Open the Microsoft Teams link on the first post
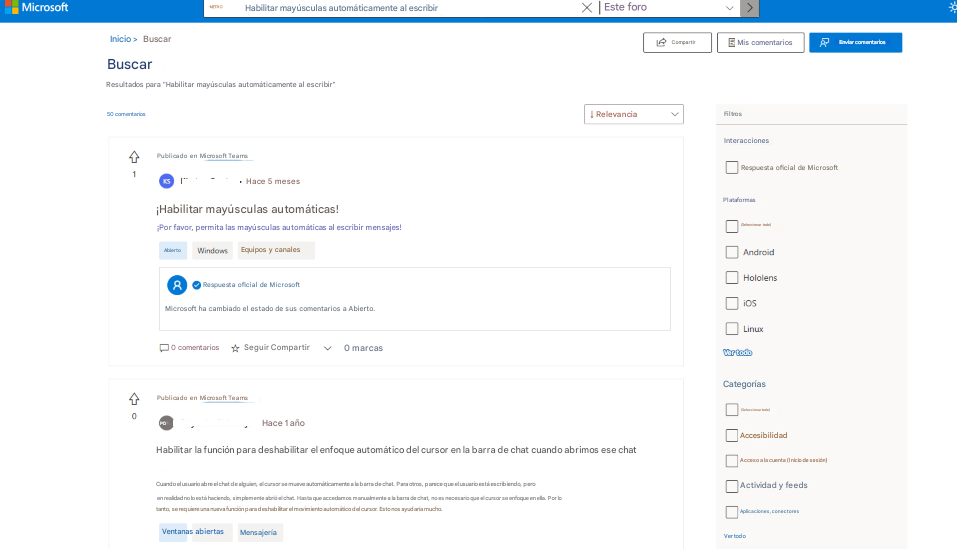 (223, 156)
